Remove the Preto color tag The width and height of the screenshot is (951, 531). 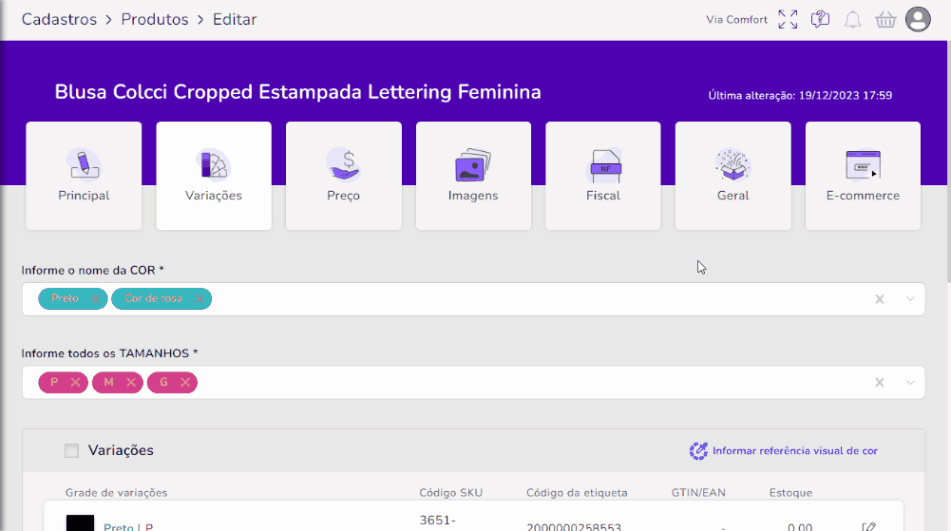point(96,299)
